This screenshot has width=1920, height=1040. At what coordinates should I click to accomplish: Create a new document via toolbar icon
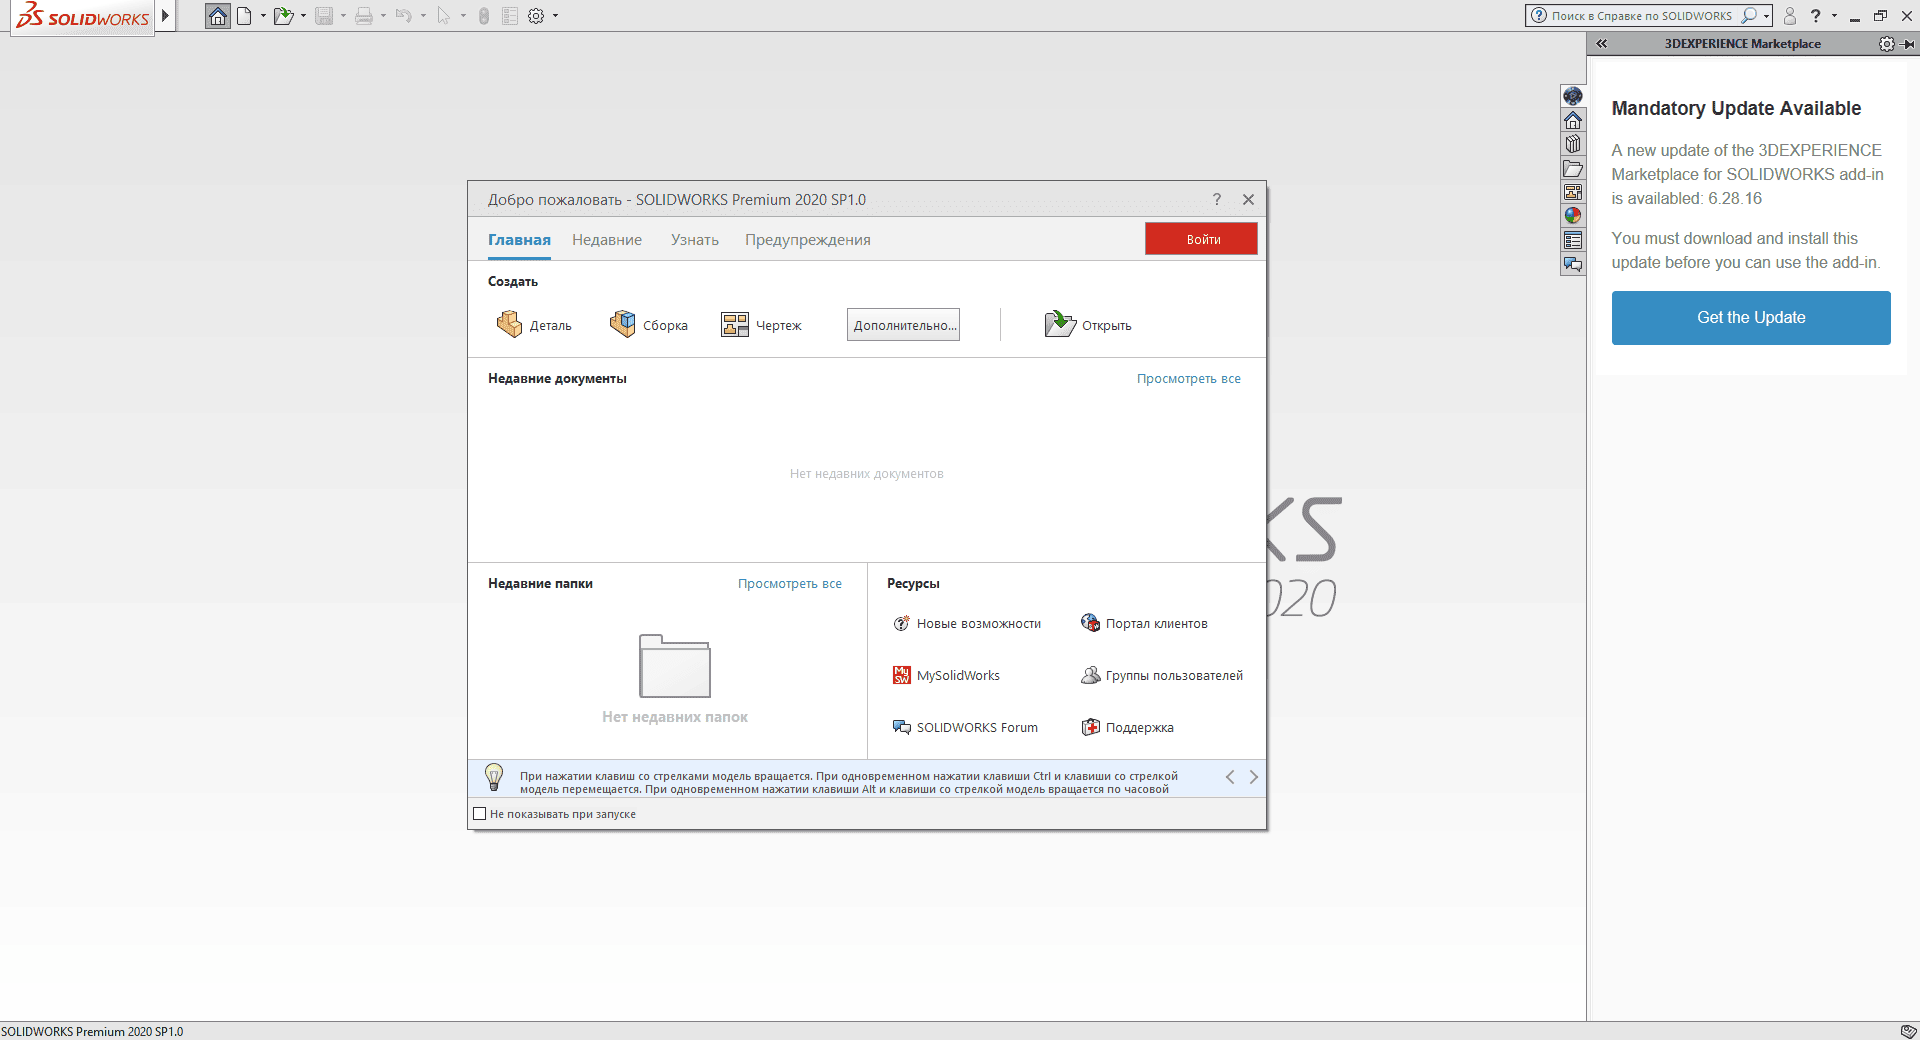pos(244,16)
